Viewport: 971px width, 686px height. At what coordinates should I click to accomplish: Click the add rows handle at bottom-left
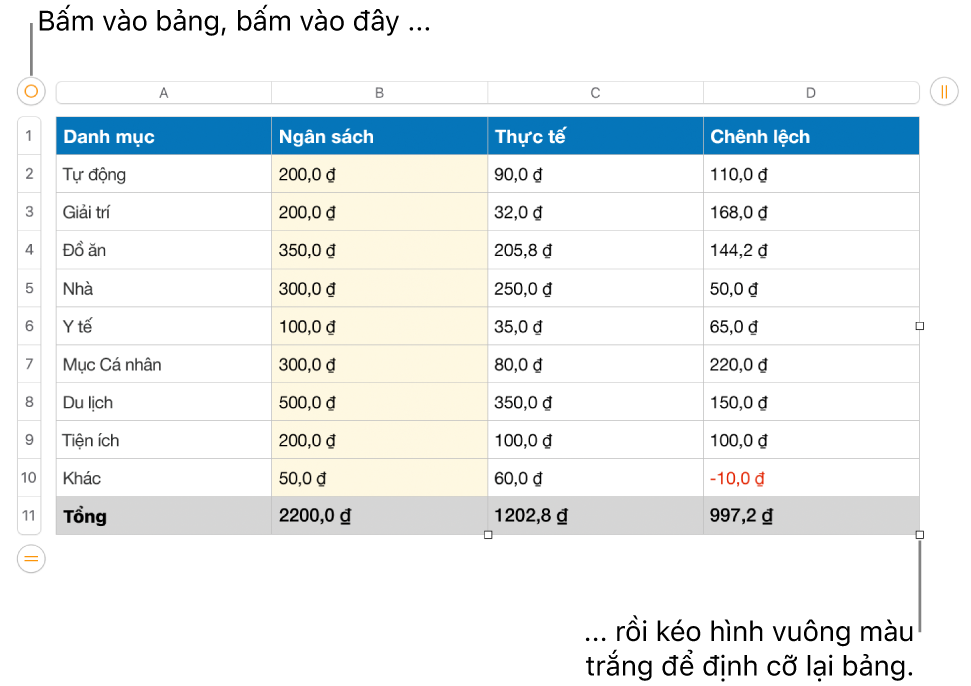tap(31, 558)
